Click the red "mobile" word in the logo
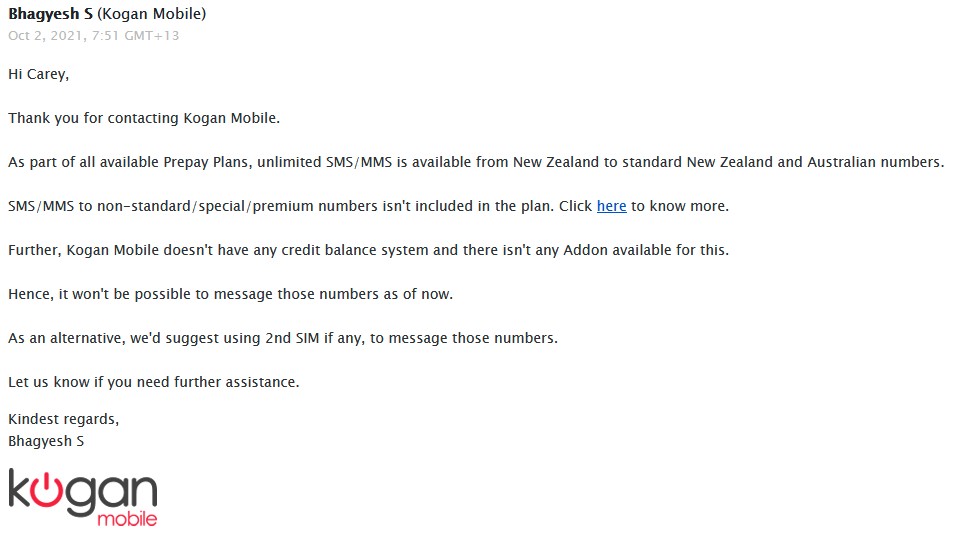 coord(127,518)
